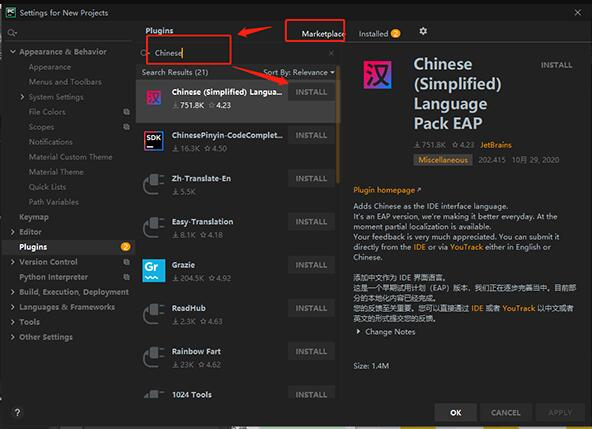The image size is (592, 429).
Task: Click the Easy-Translation plugin icon
Action: [154, 227]
